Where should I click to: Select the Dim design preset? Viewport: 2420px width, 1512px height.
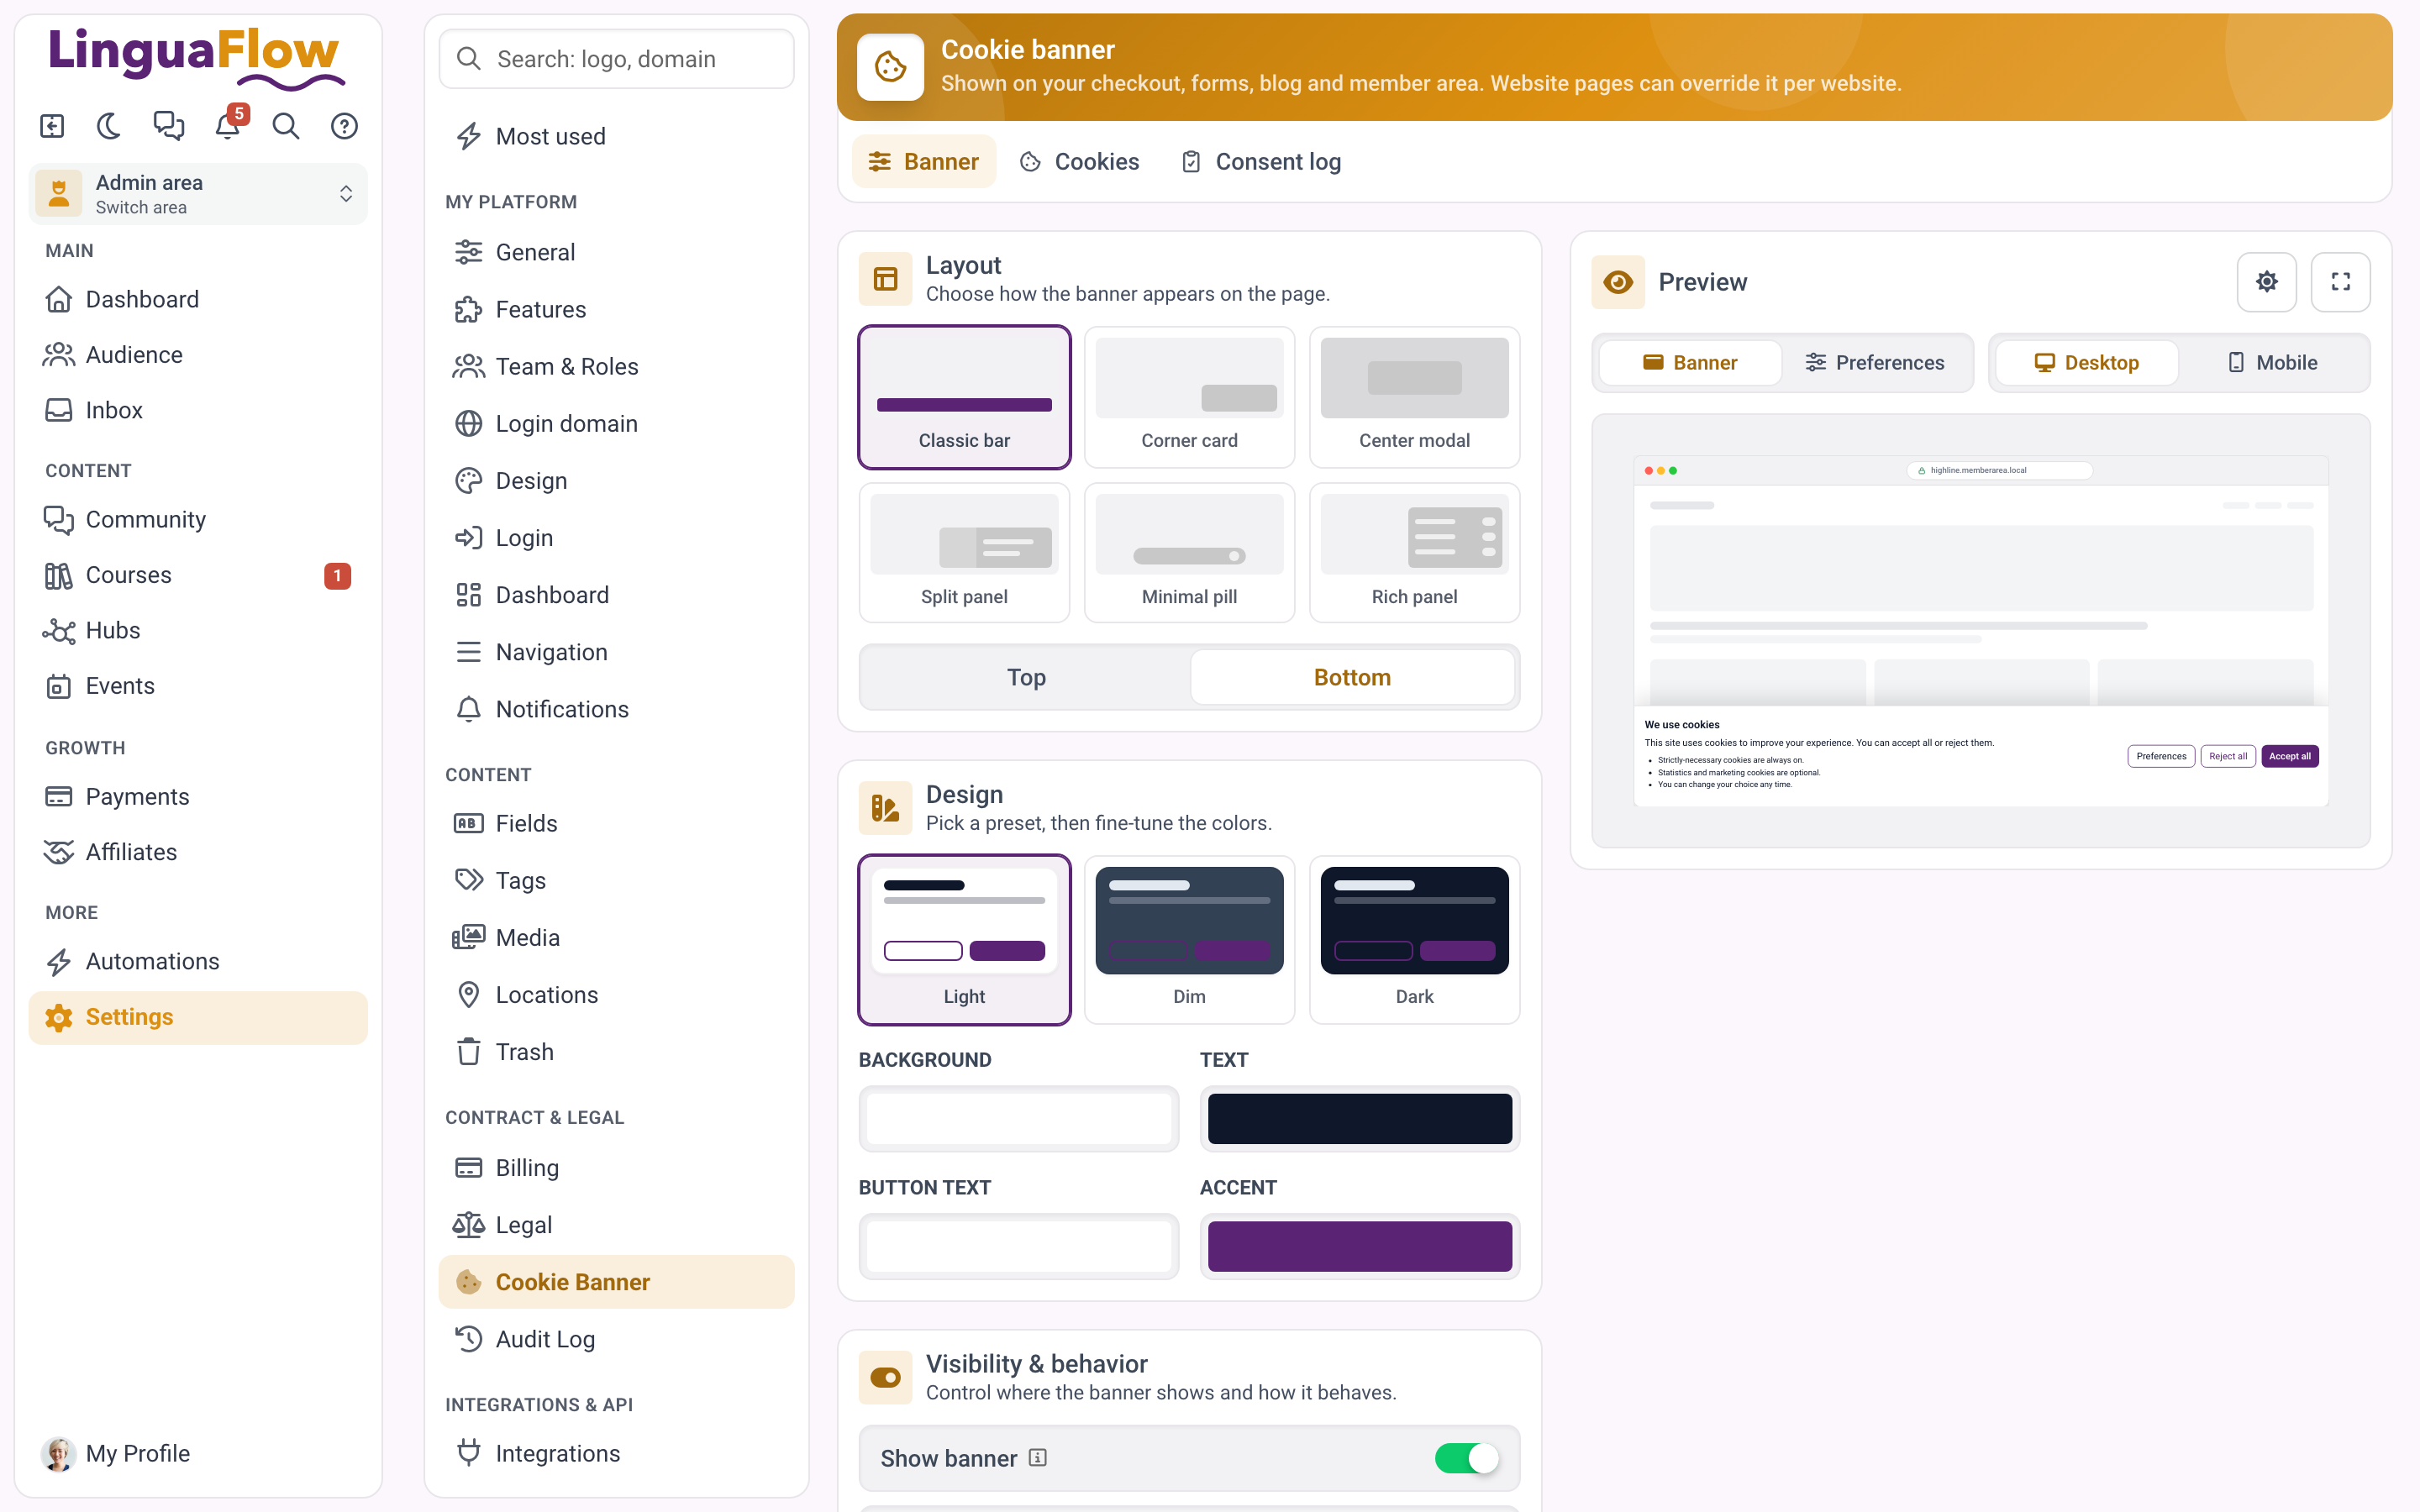coord(1189,939)
